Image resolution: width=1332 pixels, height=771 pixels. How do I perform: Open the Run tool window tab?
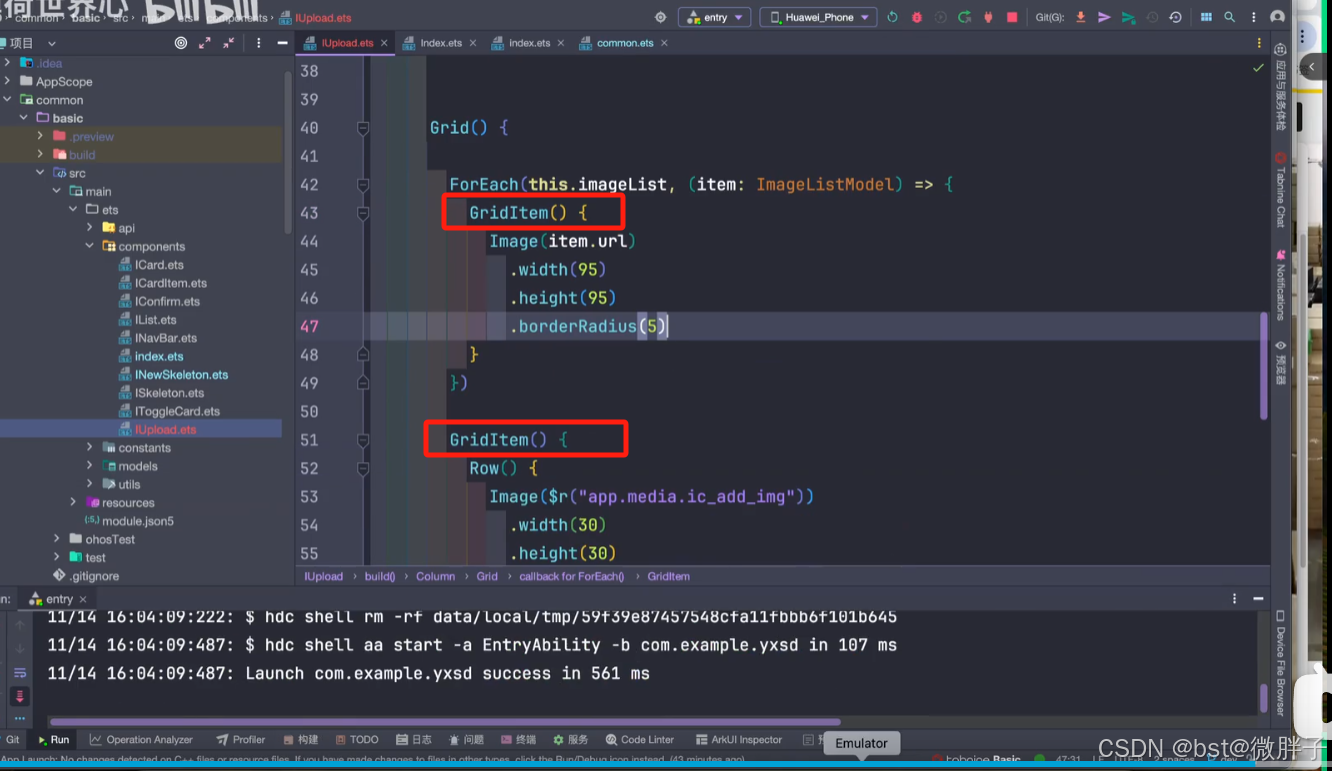[x=53, y=740]
